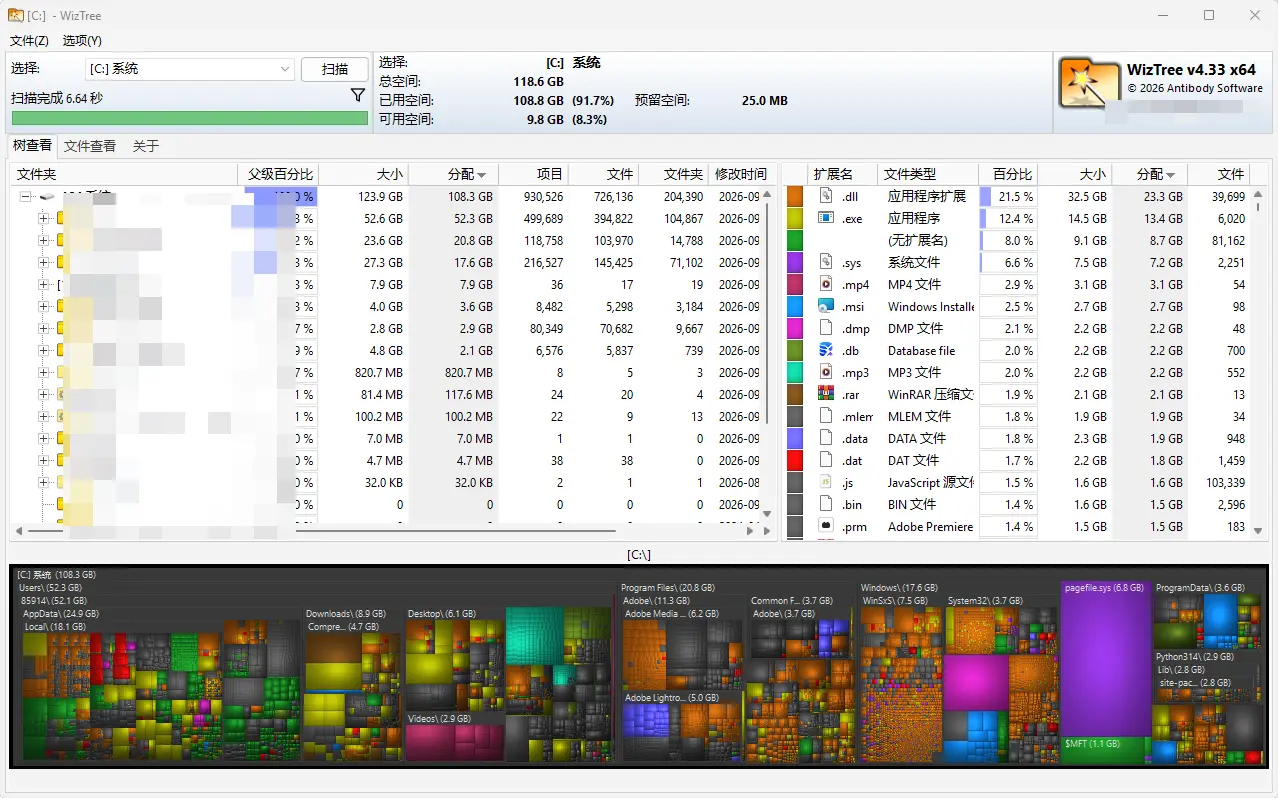Click the WinSxS\ (7.5 GB) treemap label

(895, 601)
